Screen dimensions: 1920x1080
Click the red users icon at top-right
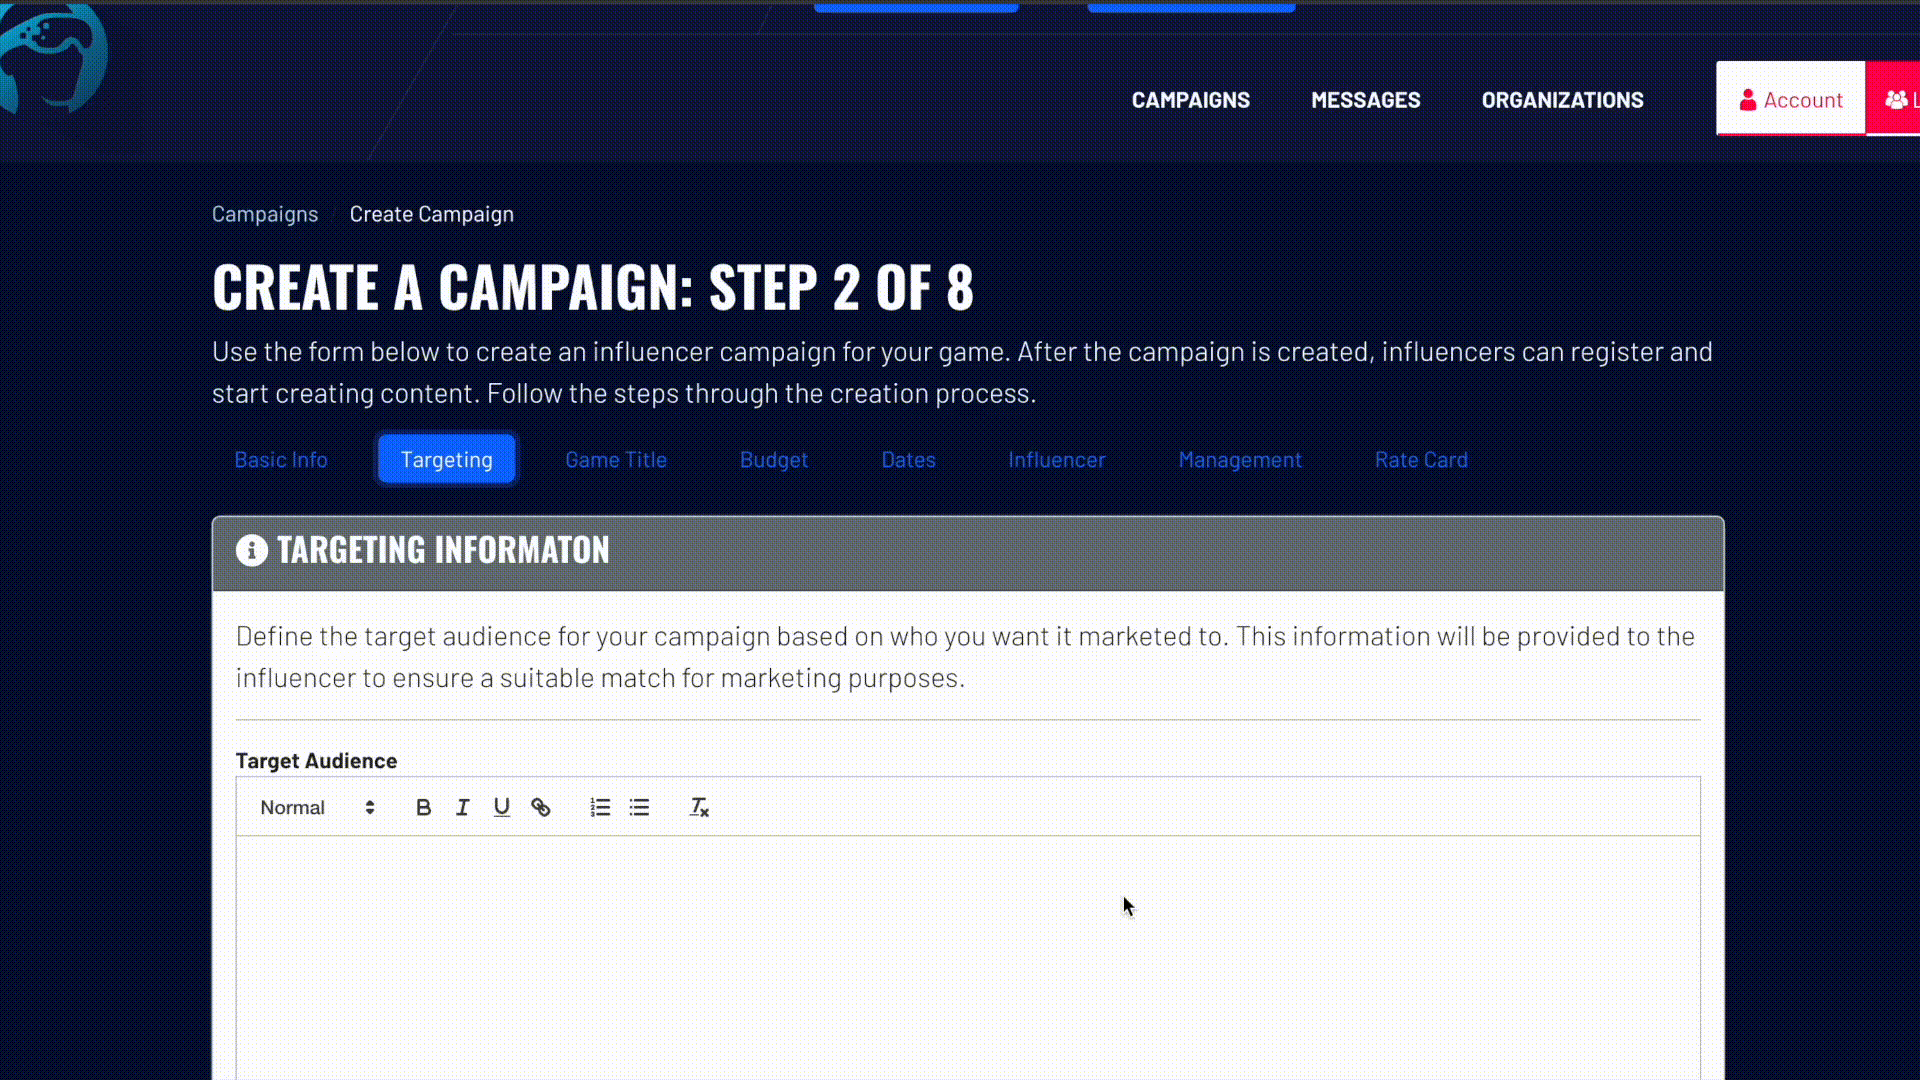tap(1897, 99)
